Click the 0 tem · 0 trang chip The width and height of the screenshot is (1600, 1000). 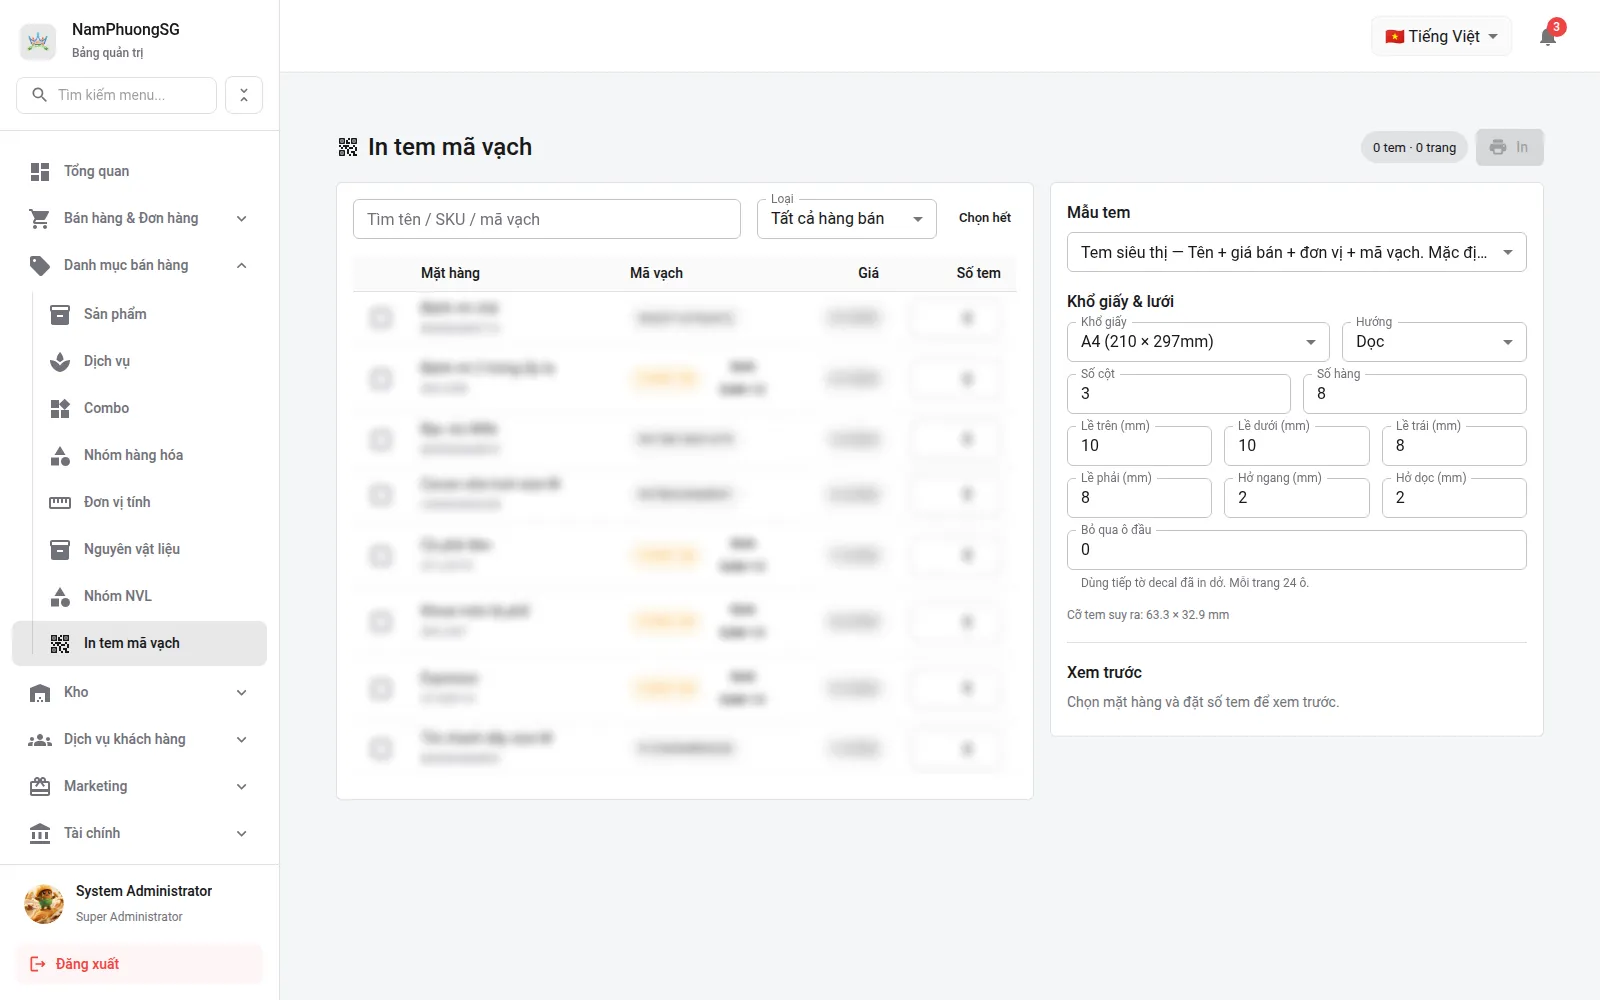click(x=1414, y=148)
